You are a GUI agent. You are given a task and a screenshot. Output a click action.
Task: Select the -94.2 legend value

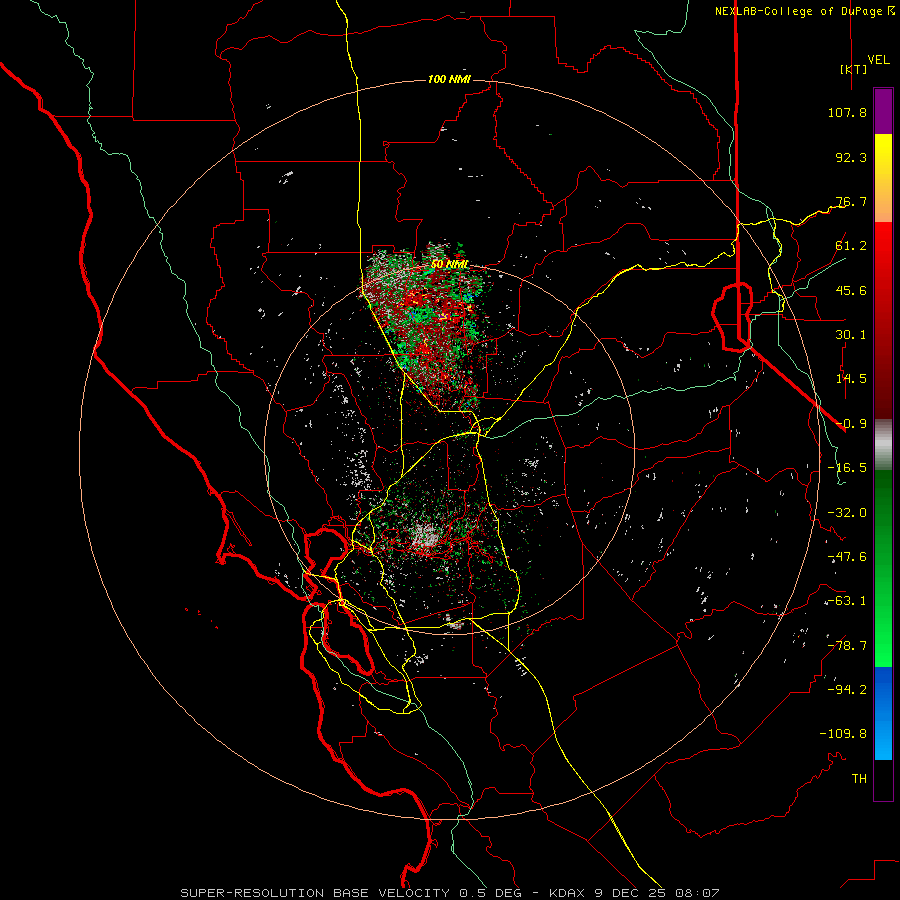click(847, 689)
